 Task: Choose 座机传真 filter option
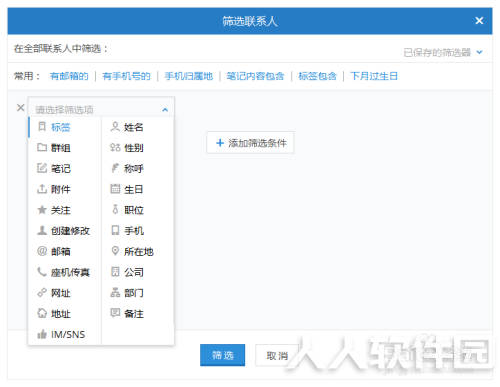(x=65, y=272)
